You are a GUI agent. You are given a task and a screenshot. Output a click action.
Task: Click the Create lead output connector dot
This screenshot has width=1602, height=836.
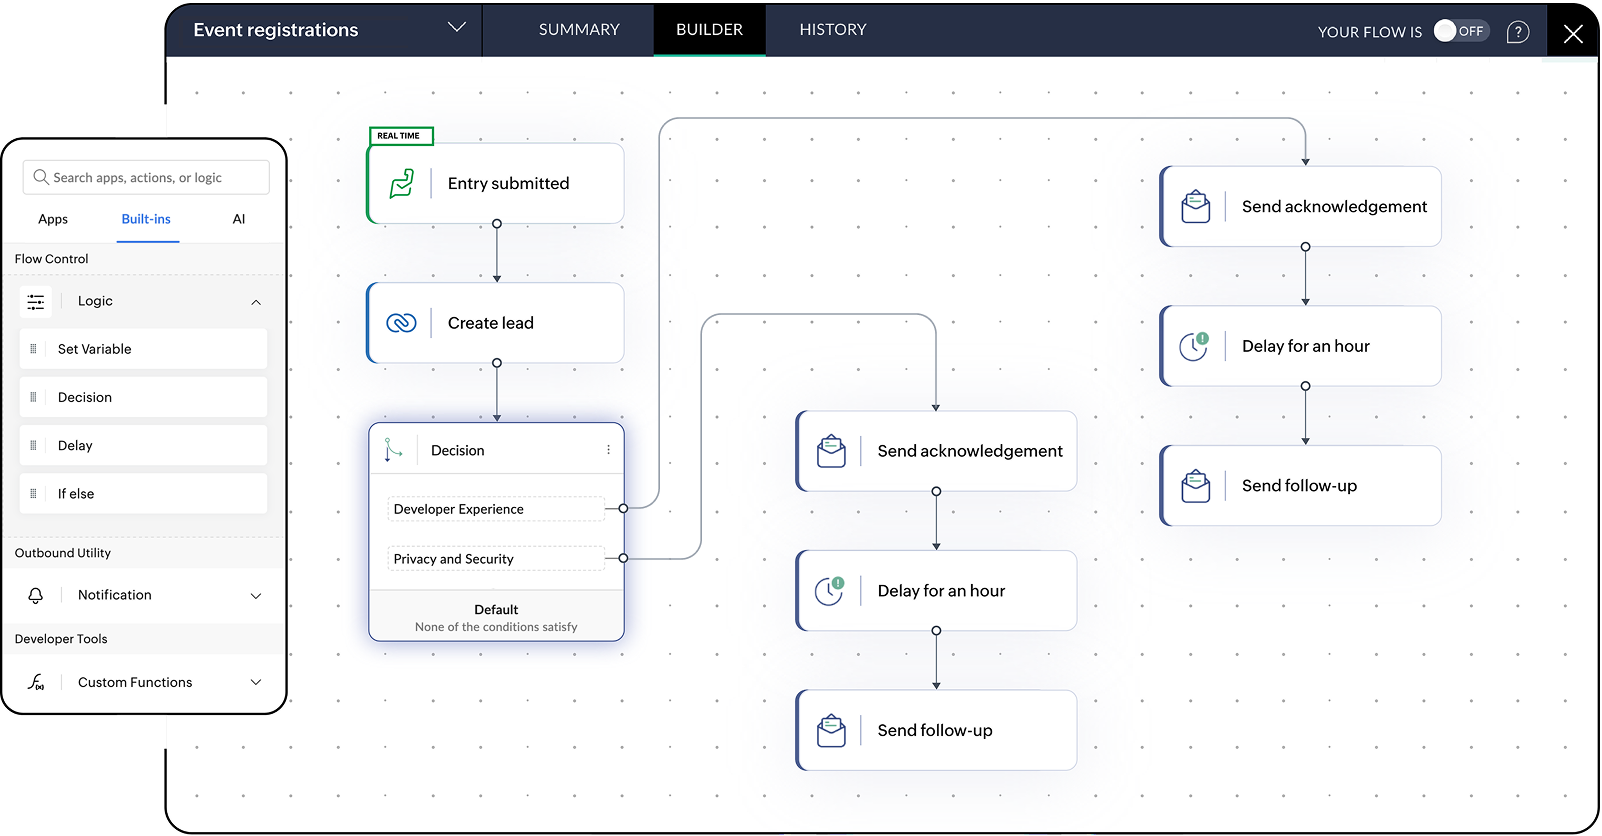[497, 363]
